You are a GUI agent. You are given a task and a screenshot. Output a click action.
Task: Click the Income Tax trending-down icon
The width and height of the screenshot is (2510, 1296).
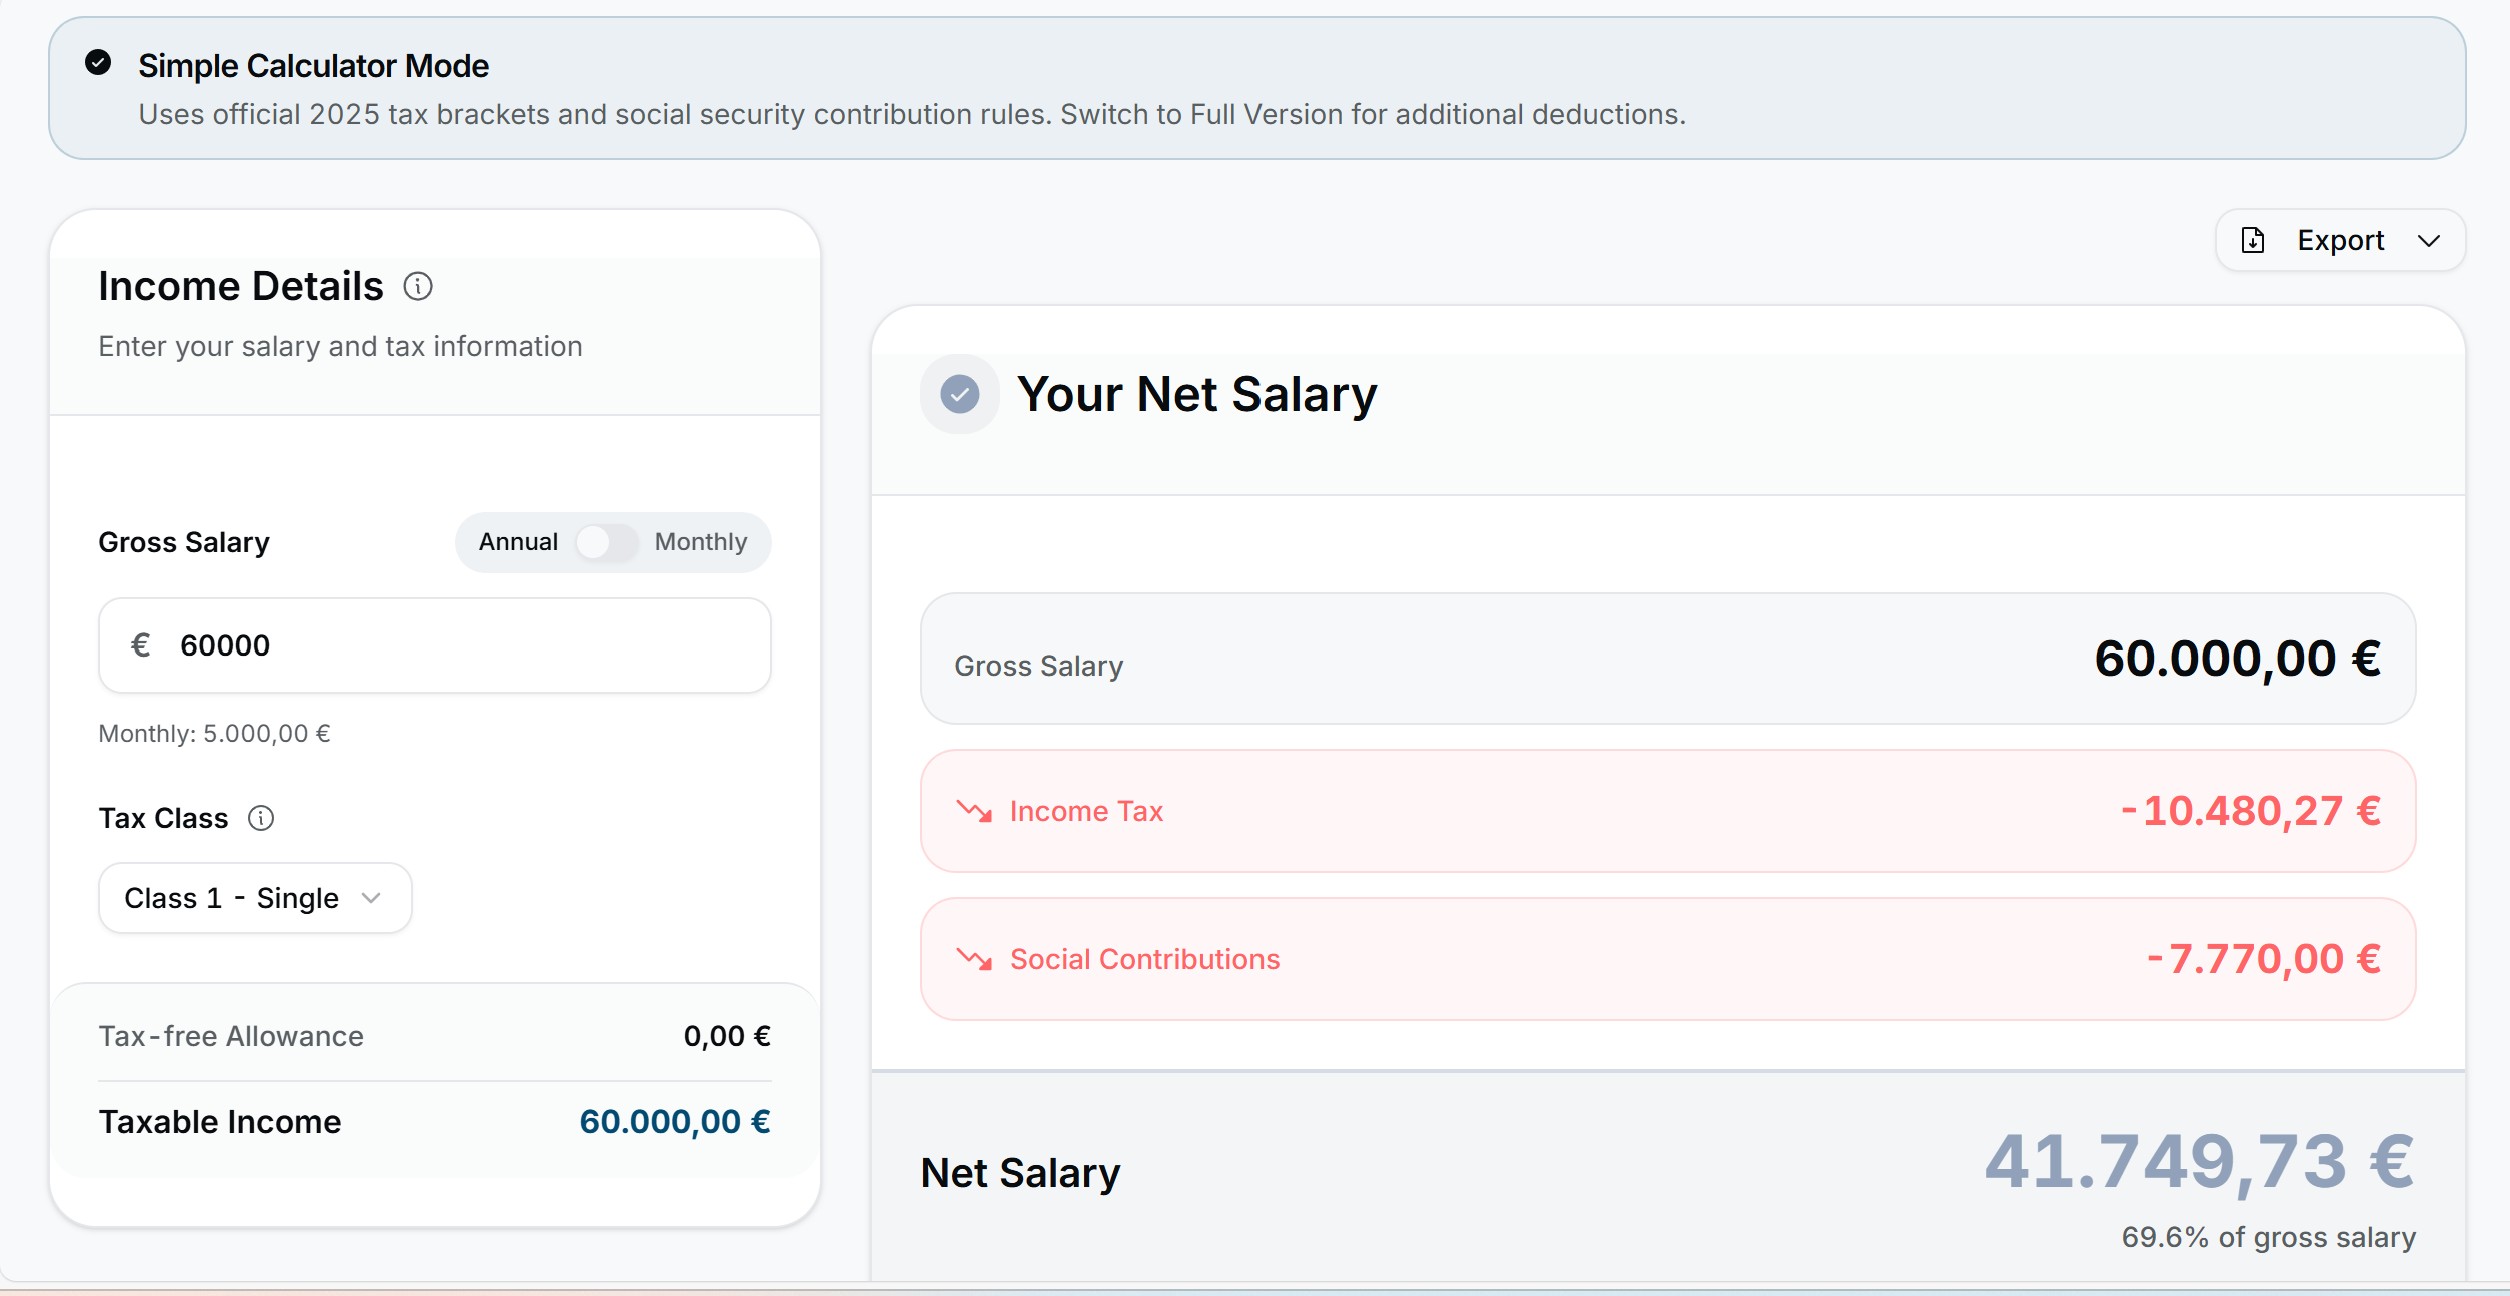[x=974, y=810]
